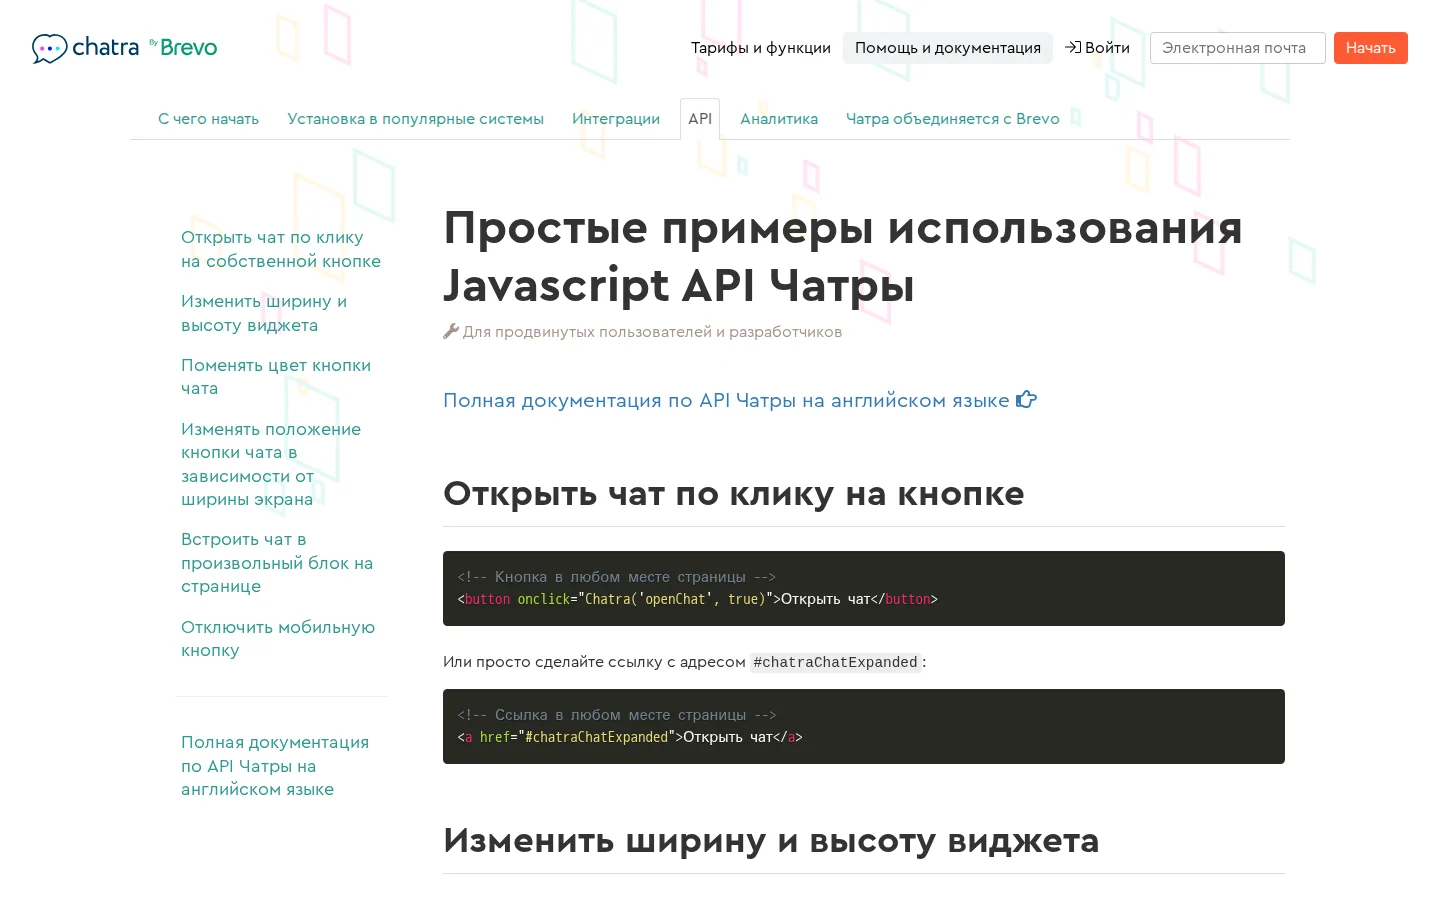This screenshot has height=900, width=1440.
Task: Go to Отключить мобильную кнопку sidebar link
Action: pos(278,639)
